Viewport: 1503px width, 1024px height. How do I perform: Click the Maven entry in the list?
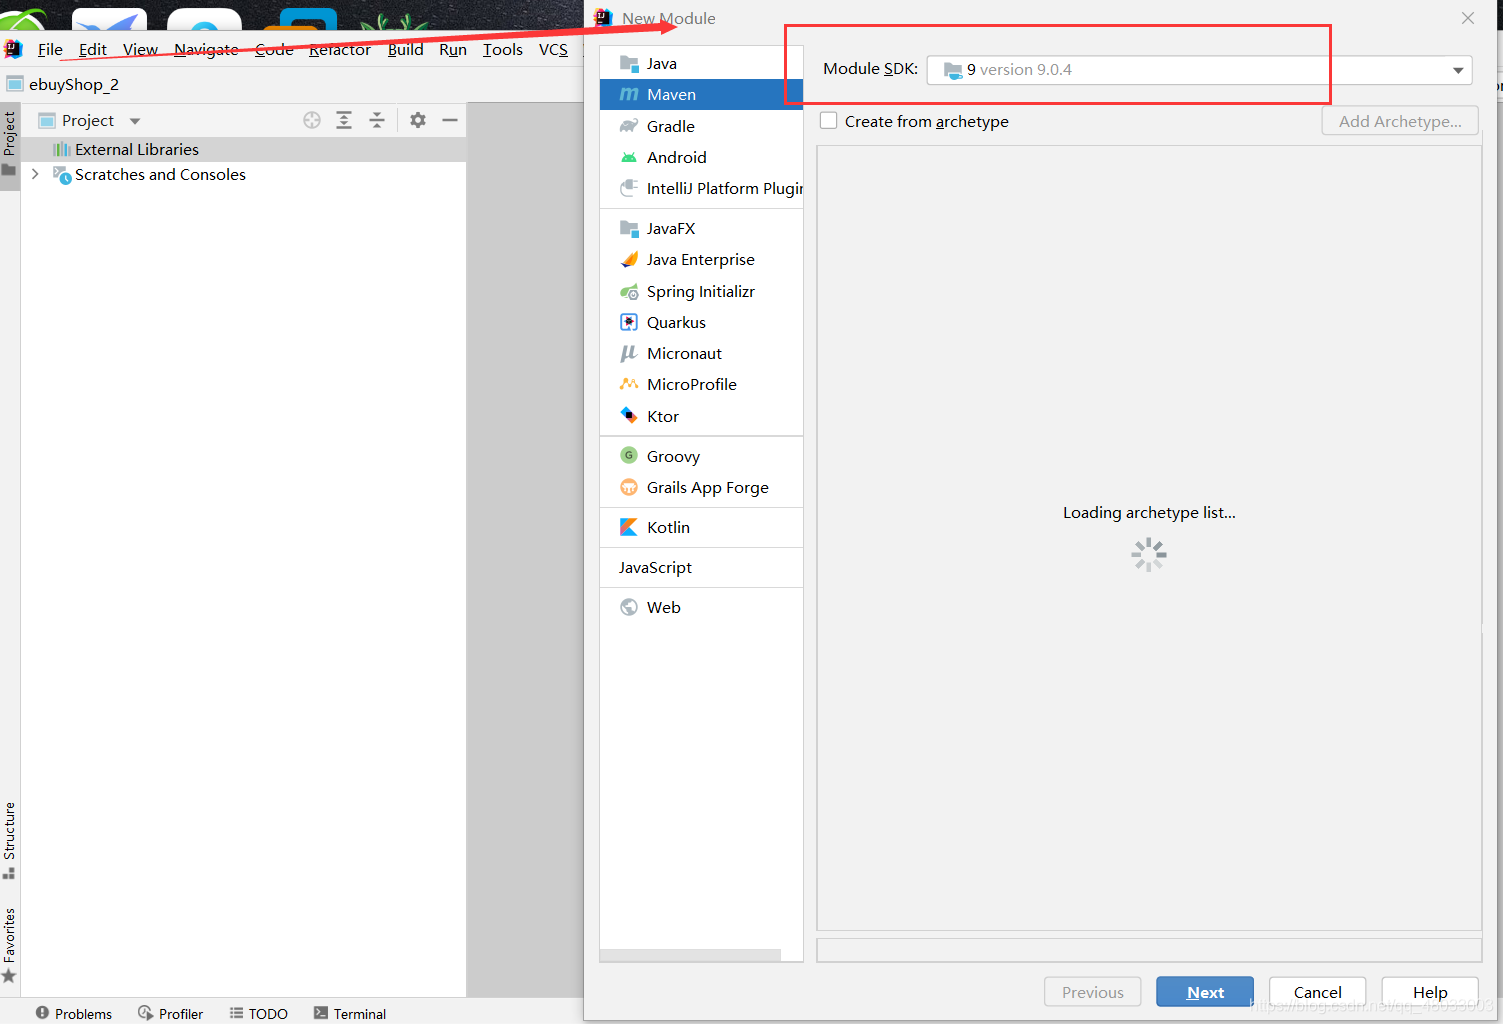pos(701,94)
